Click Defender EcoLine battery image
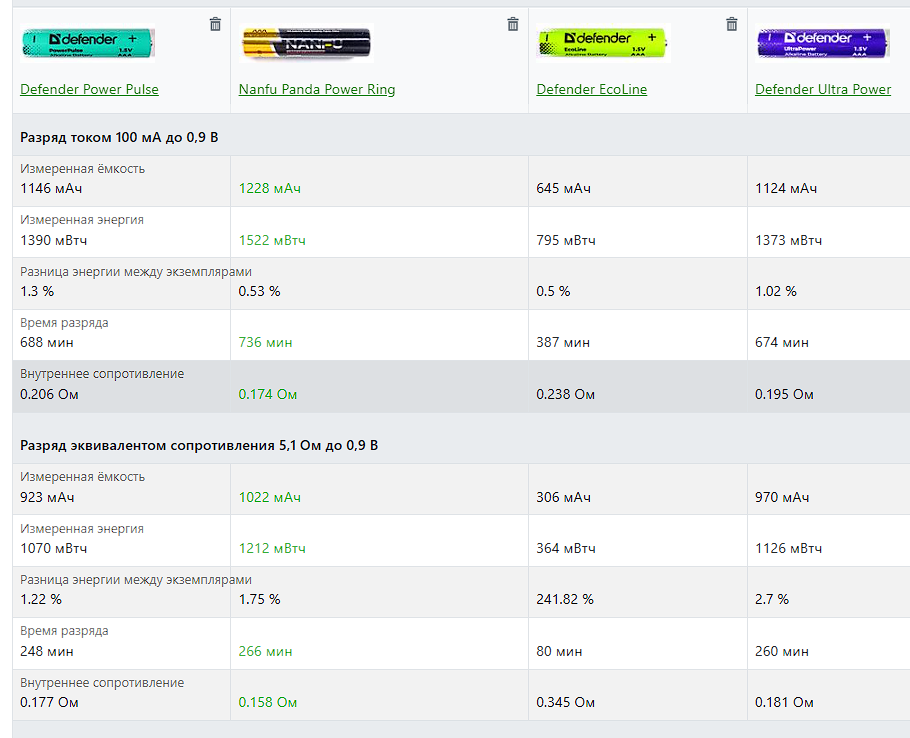Screen dimensions: 910x738 [x=604, y=43]
